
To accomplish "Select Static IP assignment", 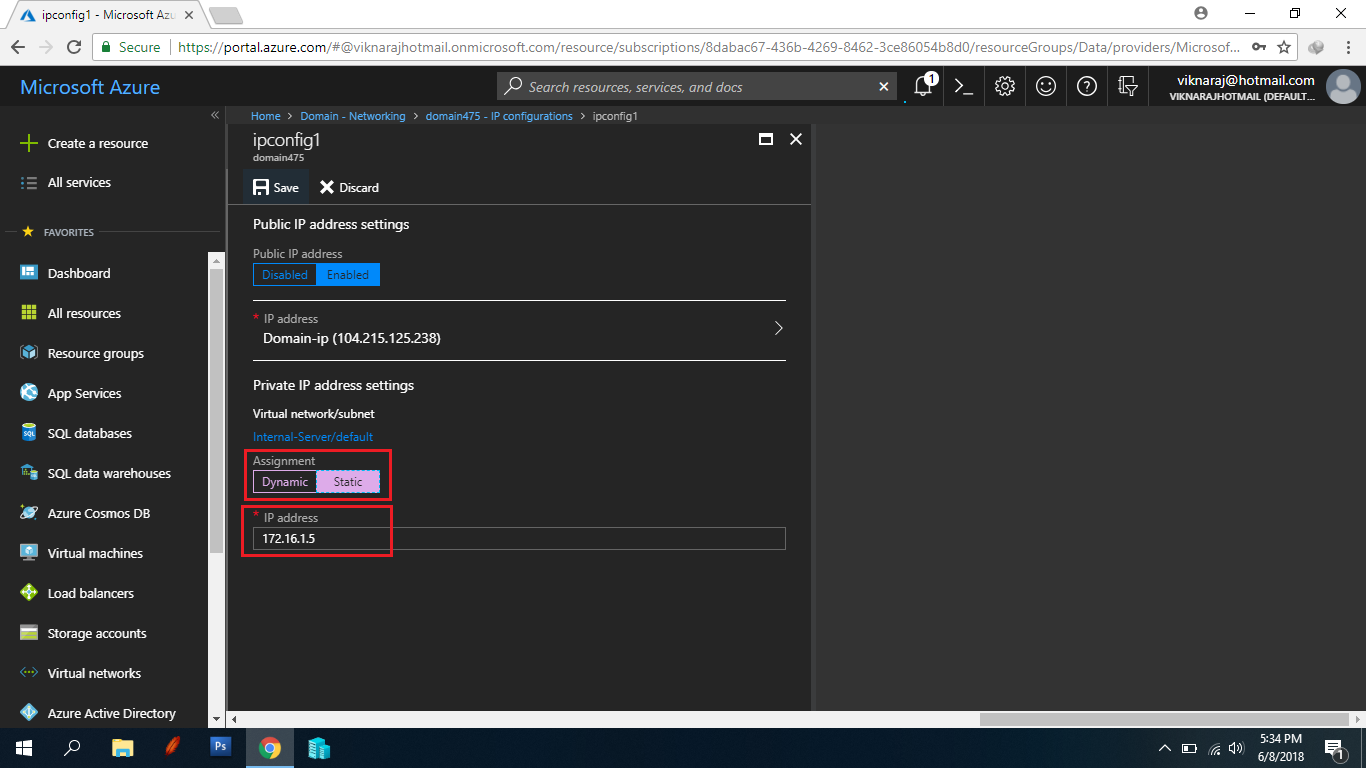I will click(x=348, y=481).
